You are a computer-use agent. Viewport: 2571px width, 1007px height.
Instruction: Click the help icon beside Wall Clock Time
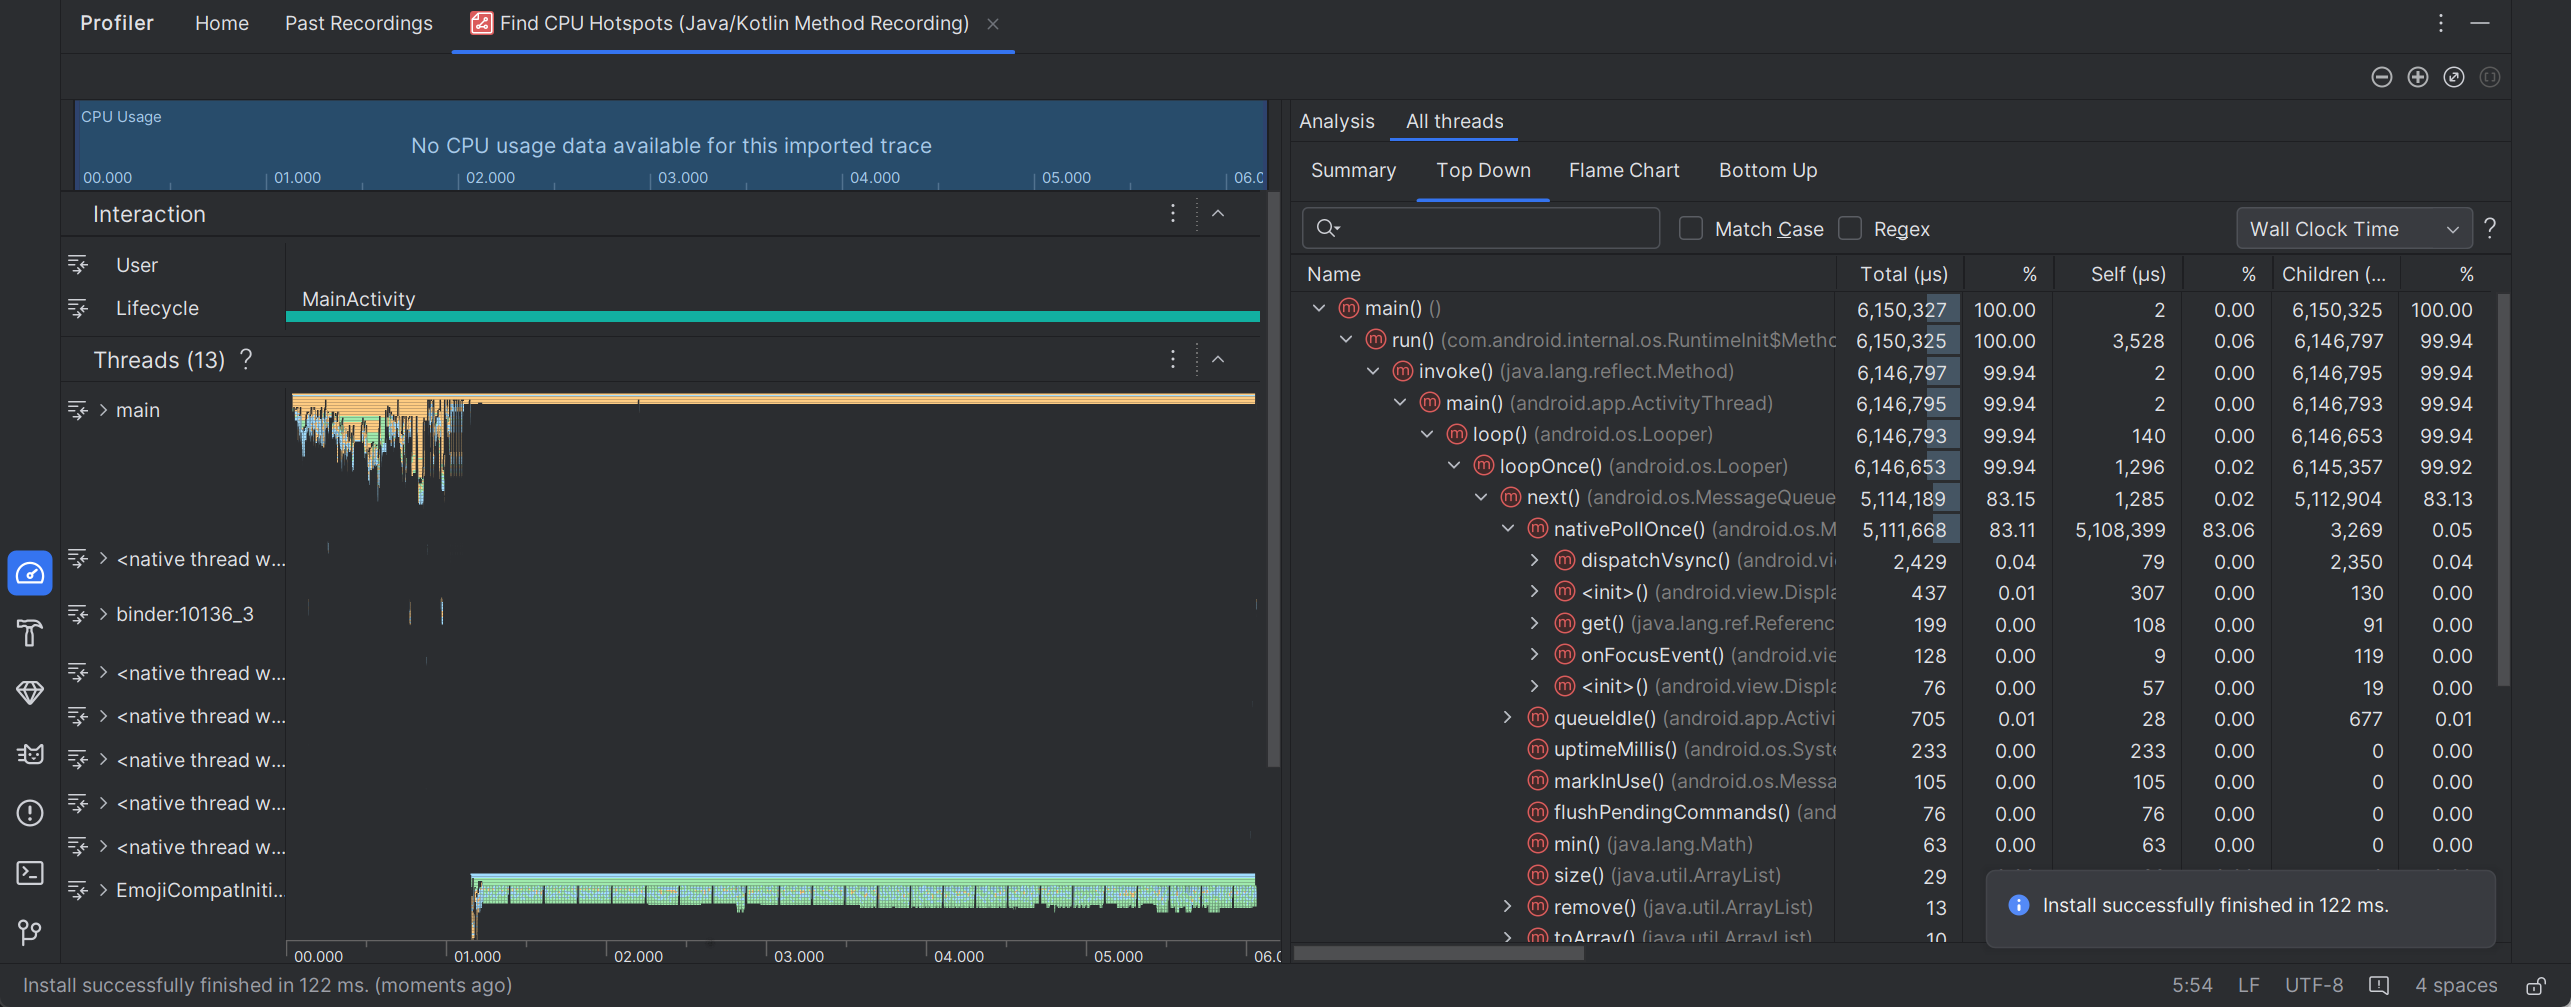click(x=2489, y=229)
